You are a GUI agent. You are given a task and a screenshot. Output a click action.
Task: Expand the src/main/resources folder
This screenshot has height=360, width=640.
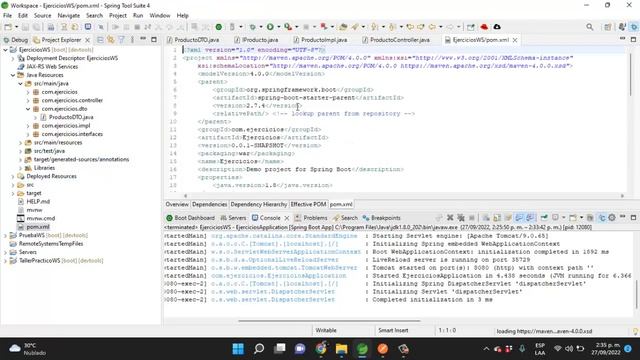point(20,143)
